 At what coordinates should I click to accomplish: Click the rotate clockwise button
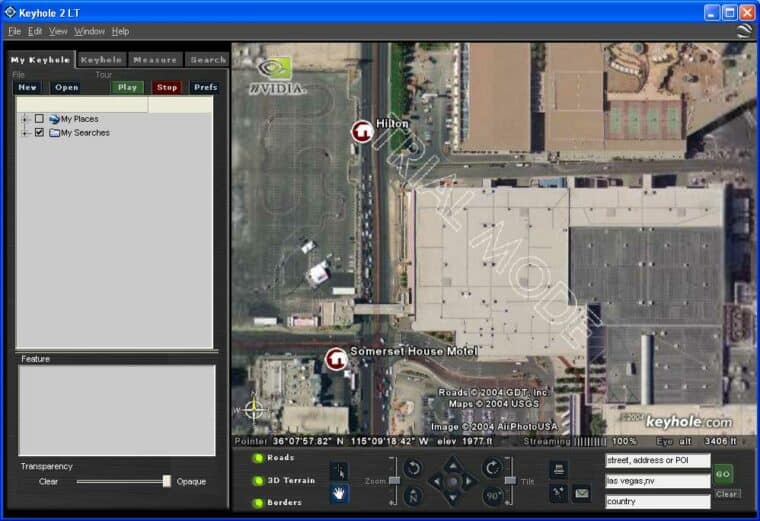(x=492, y=468)
